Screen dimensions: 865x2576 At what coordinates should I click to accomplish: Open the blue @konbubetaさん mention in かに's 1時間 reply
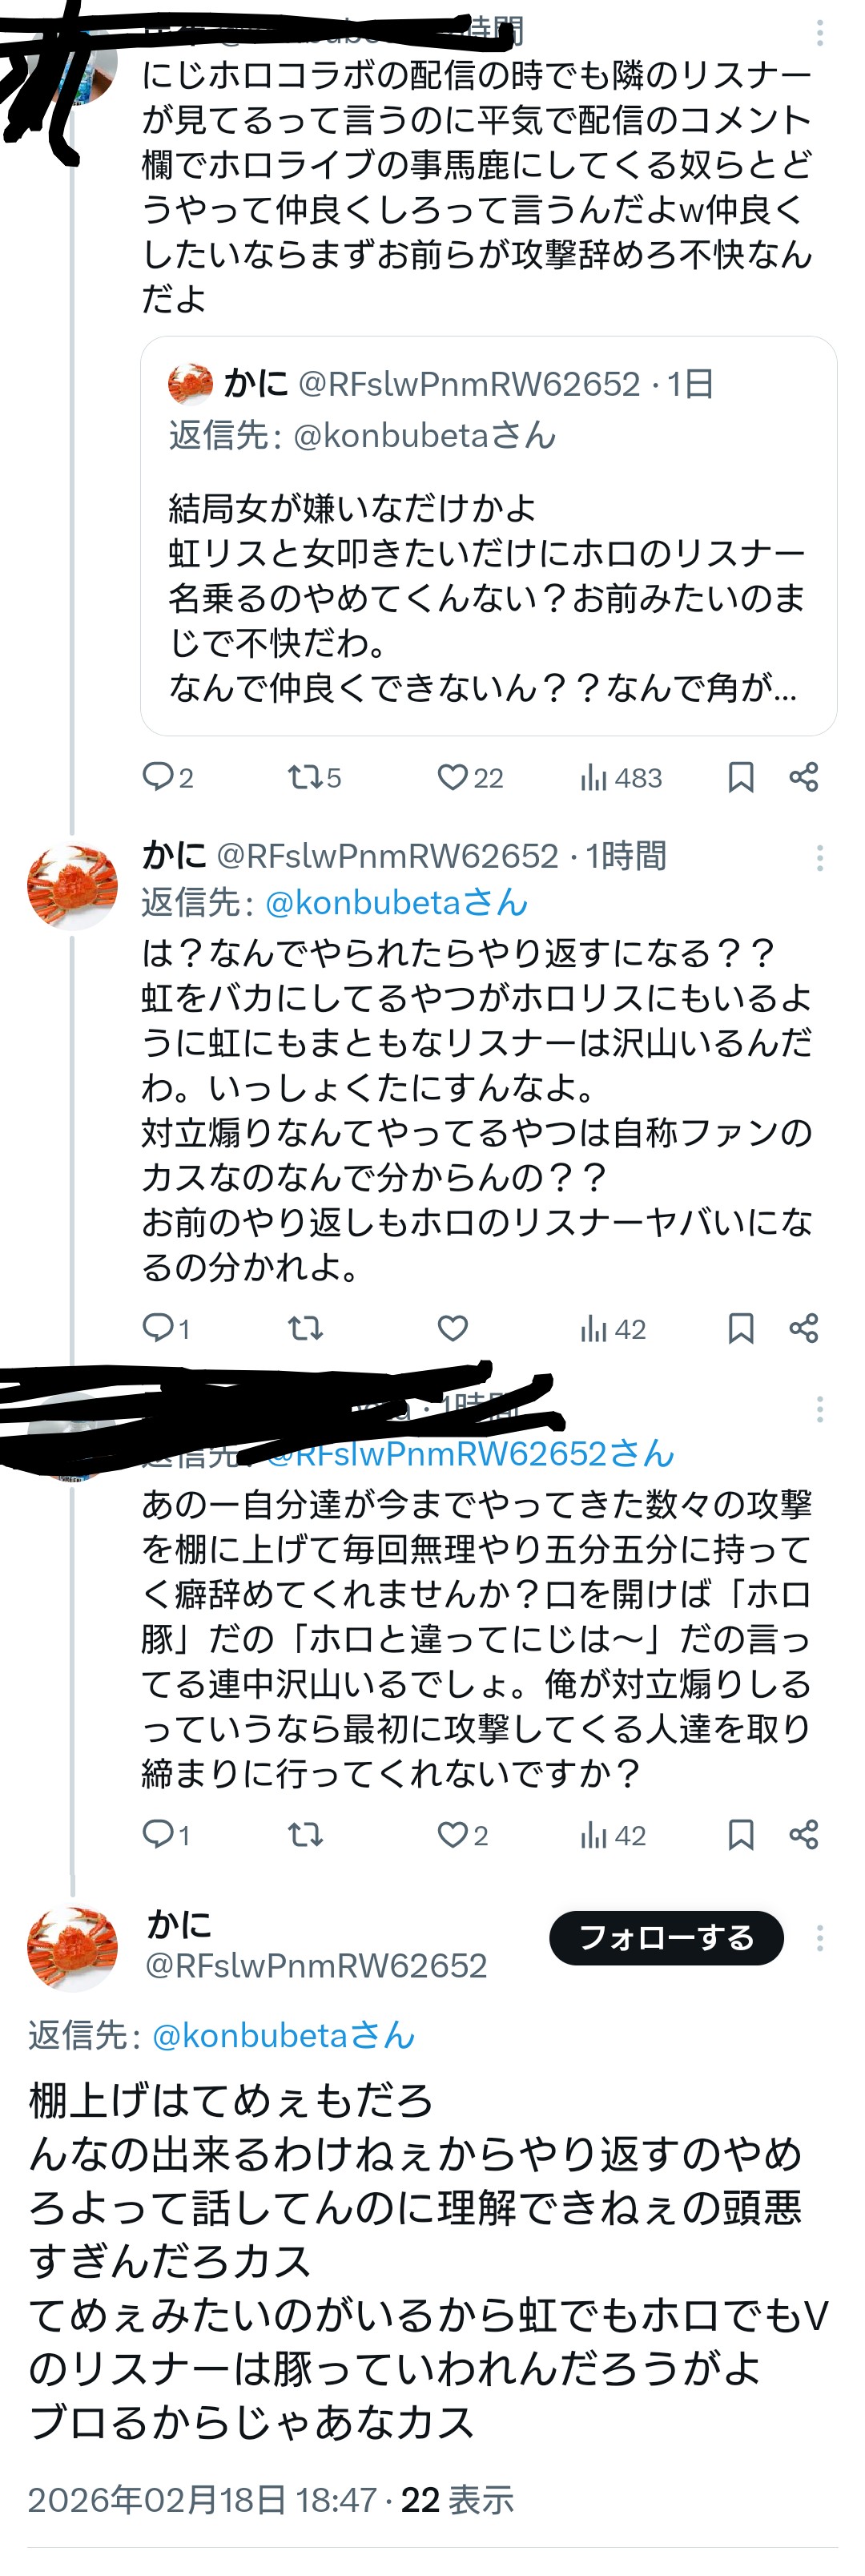click(396, 903)
